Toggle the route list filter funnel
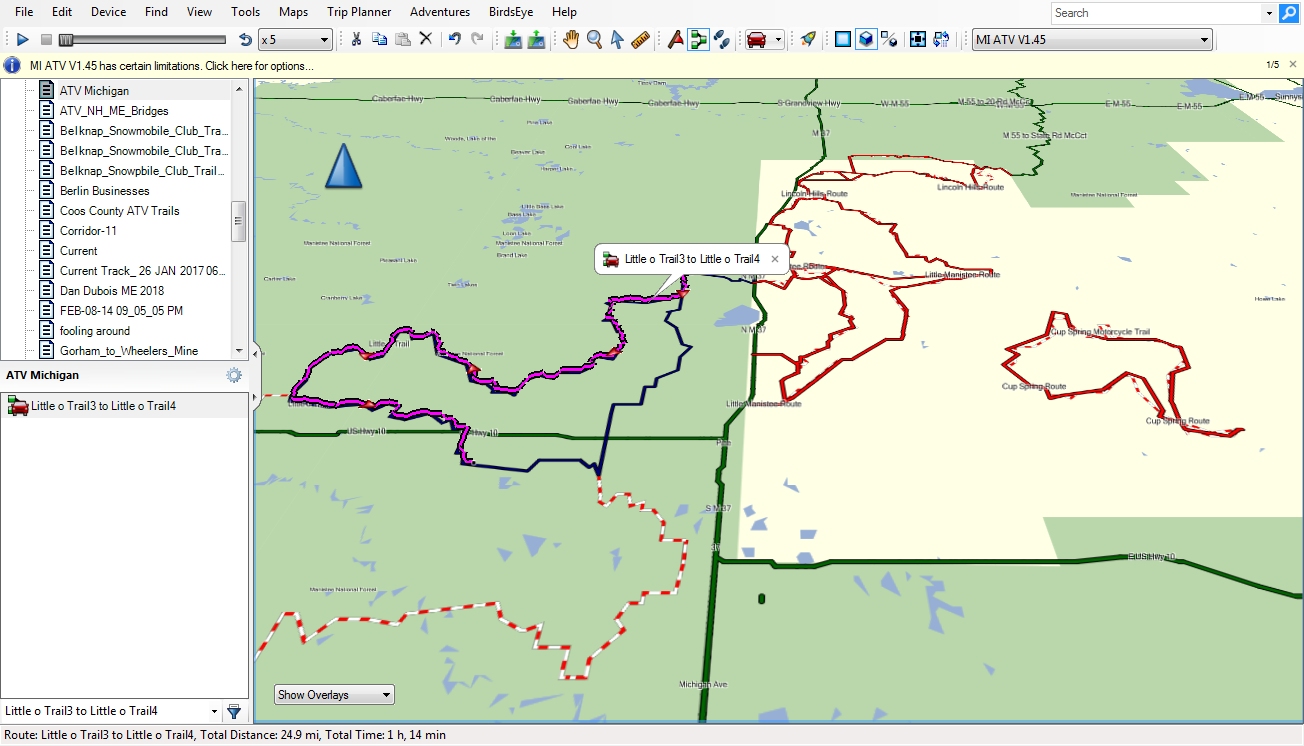This screenshot has height=746, width=1304. 234,711
